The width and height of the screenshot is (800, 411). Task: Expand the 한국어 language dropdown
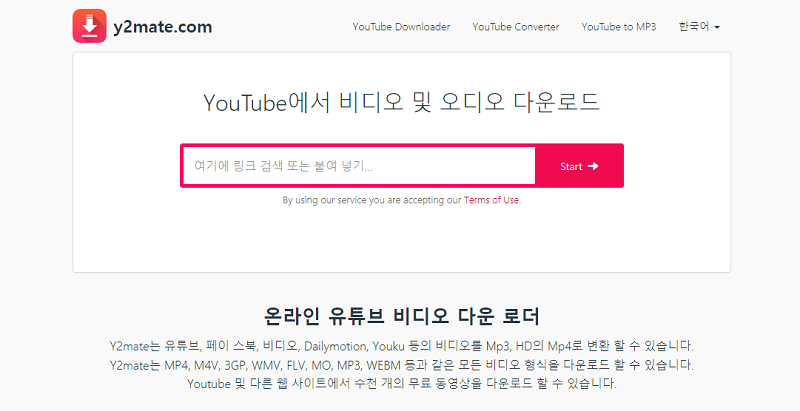click(699, 27)
